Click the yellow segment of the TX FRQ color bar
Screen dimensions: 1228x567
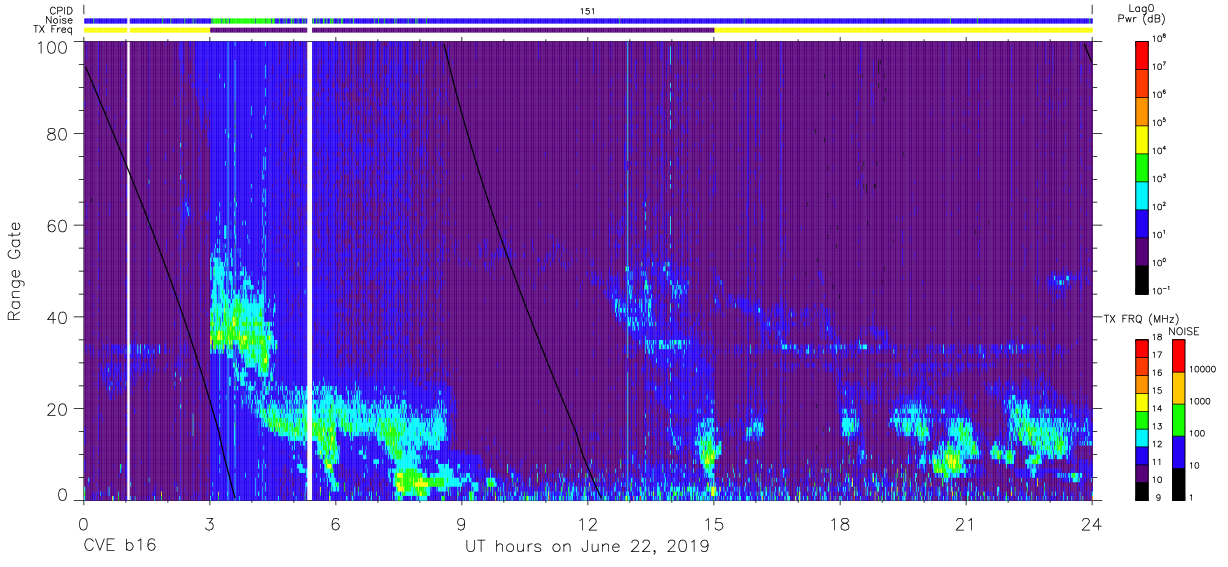click(x=1142, y=403)
